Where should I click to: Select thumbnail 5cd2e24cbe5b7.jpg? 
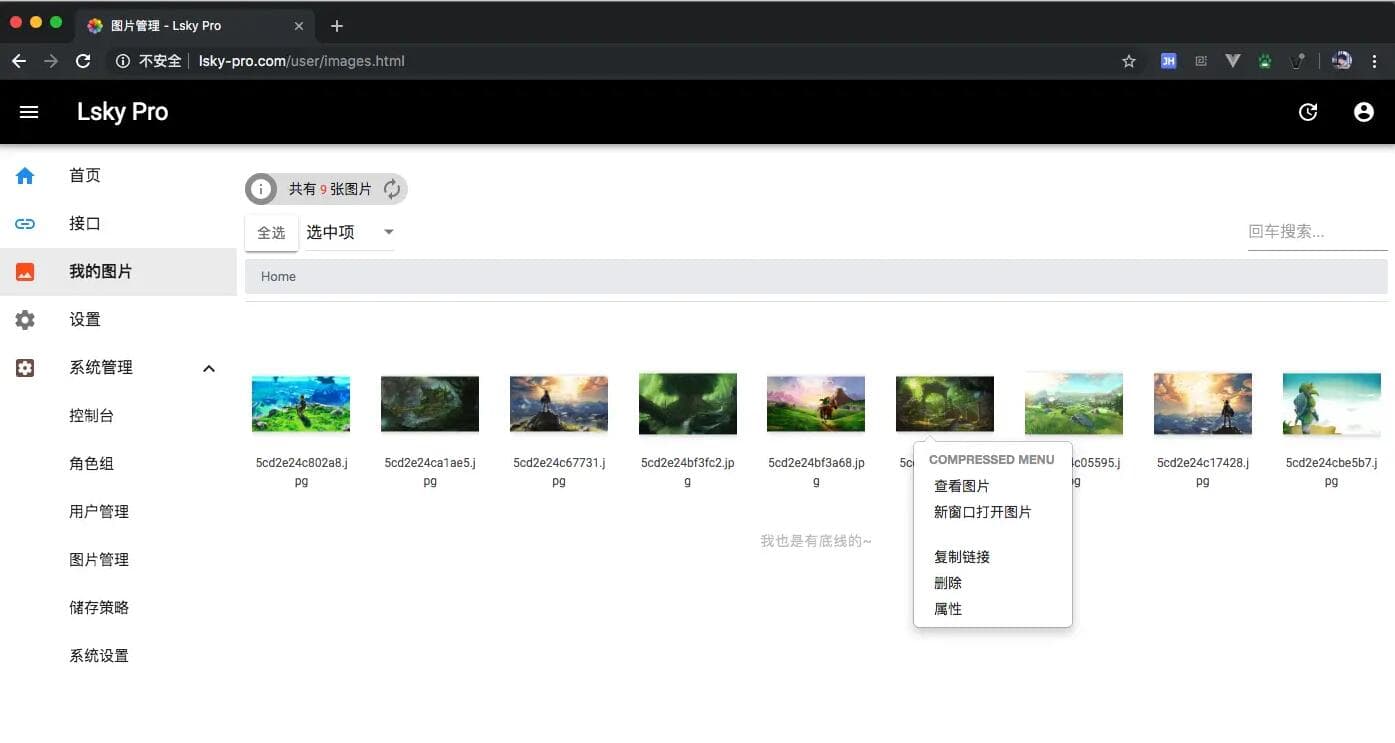point(1331,404)
